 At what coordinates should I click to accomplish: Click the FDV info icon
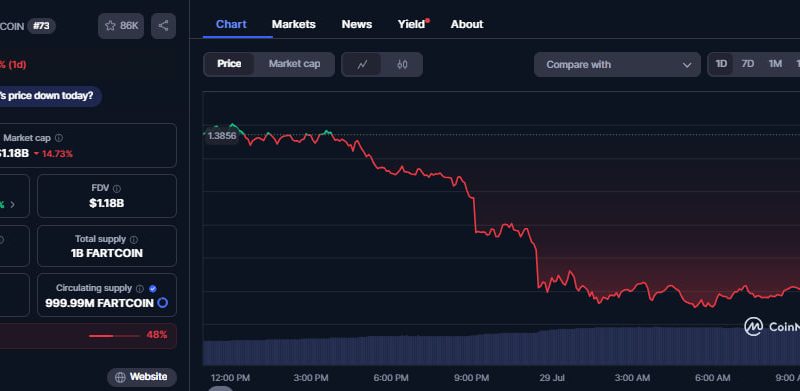[x=117, y=189]
